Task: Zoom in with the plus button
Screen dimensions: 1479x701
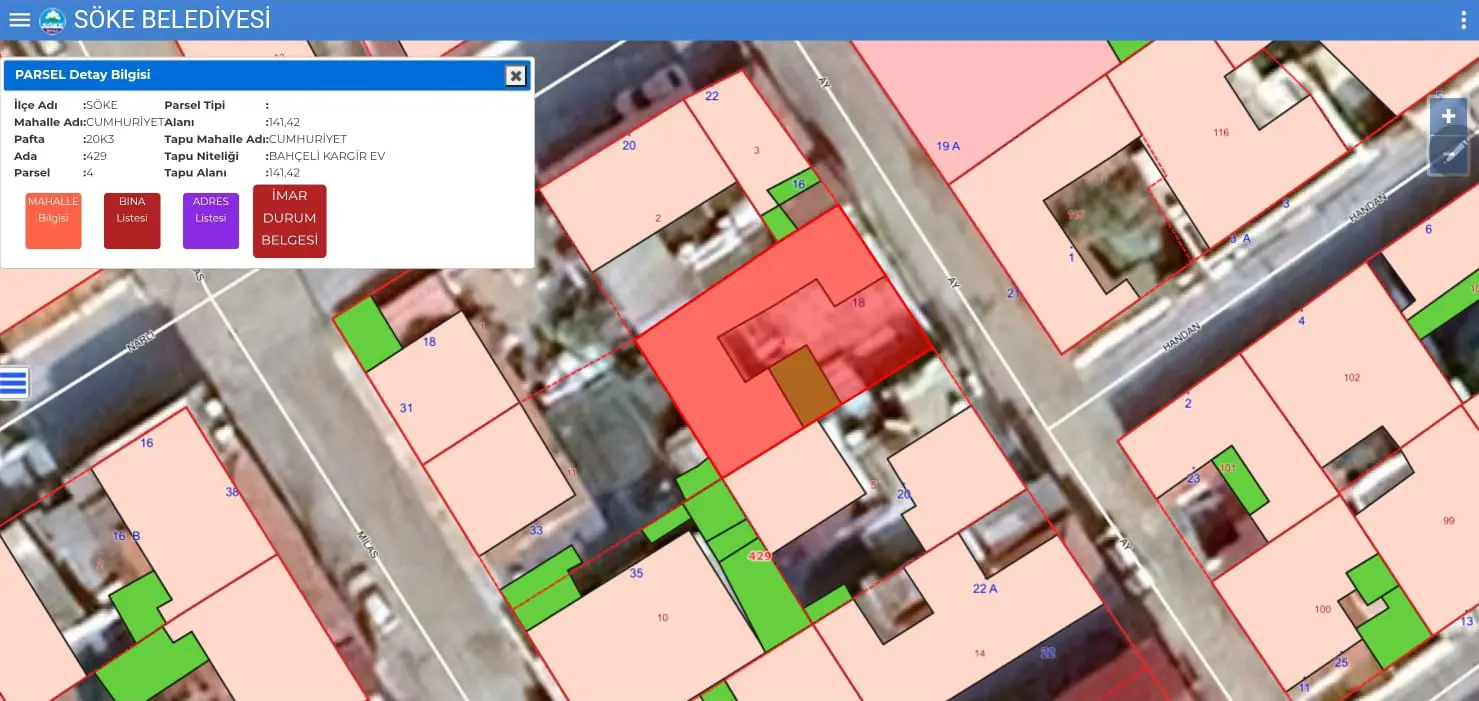Action: tap(1448, 116)
